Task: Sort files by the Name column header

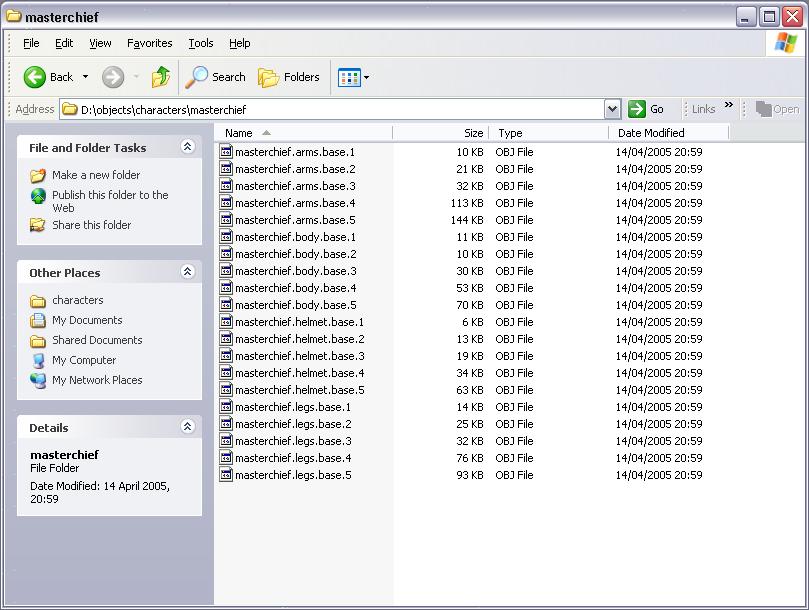Action: tap(303, 133)
